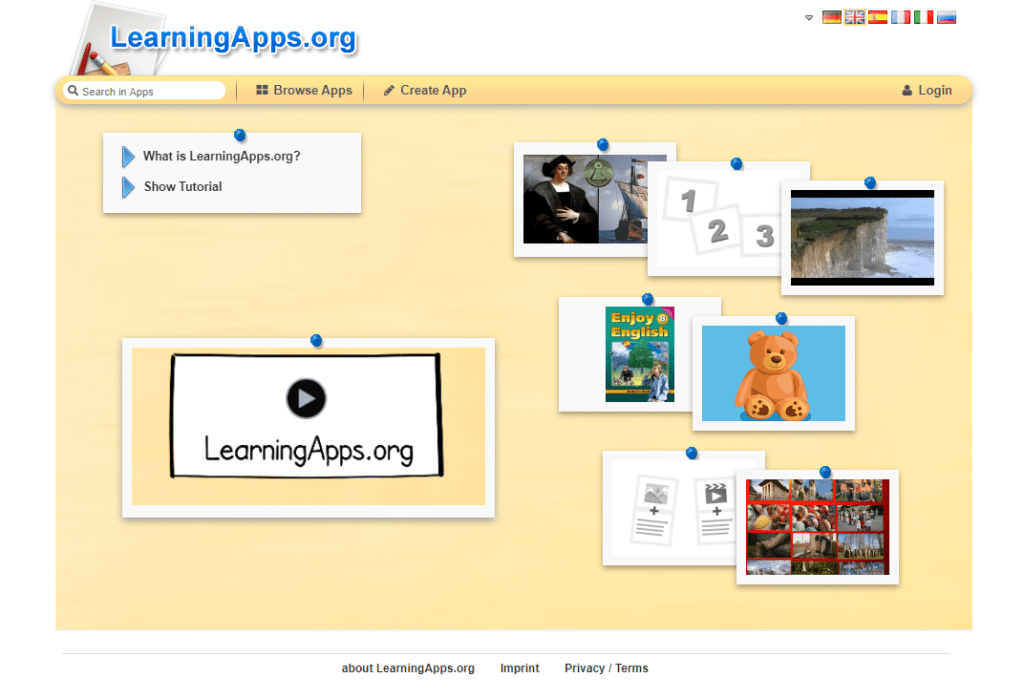Screen dimensions: 1024x699
Task: Open Browse Apps menu
Action: click(304, 90)
